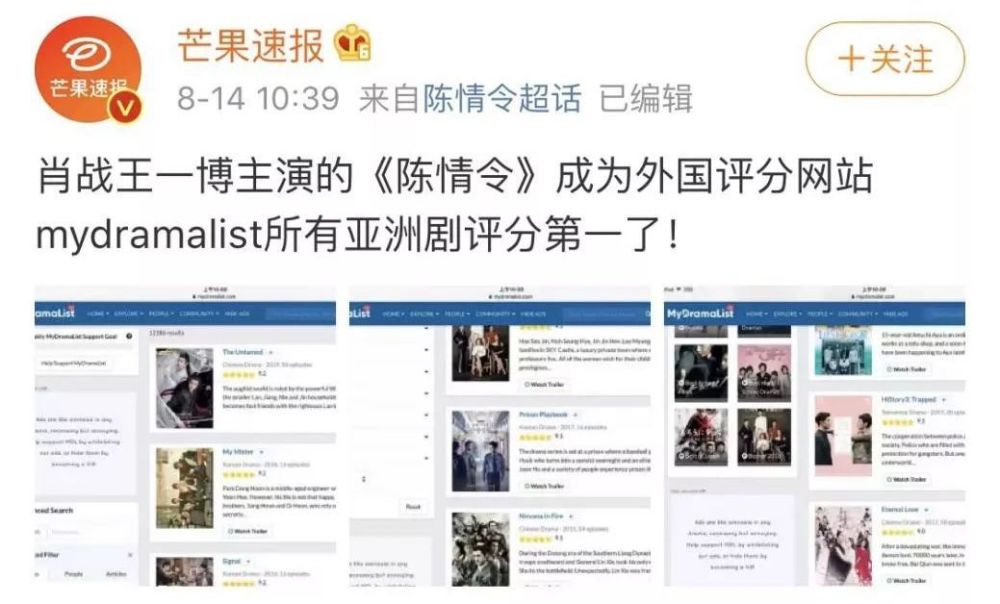Open third screenshot with MyDramaList logo
The height and width of the screenshot is (604, 1000).
(814, 436)
